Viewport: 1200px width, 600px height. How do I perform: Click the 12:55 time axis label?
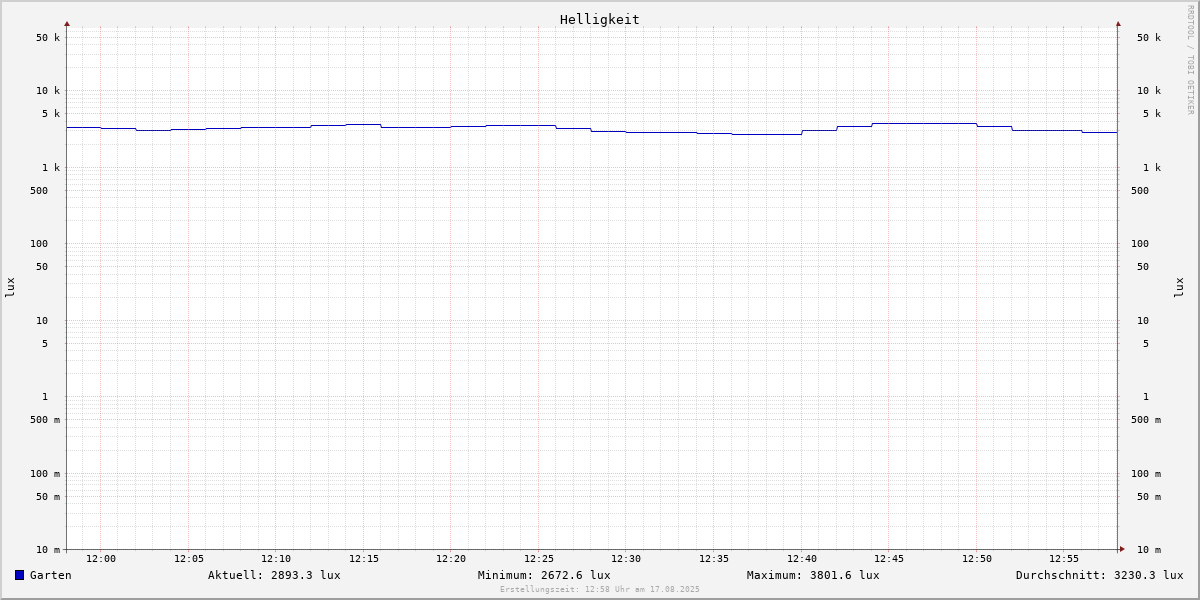[x=1064, y=559]
